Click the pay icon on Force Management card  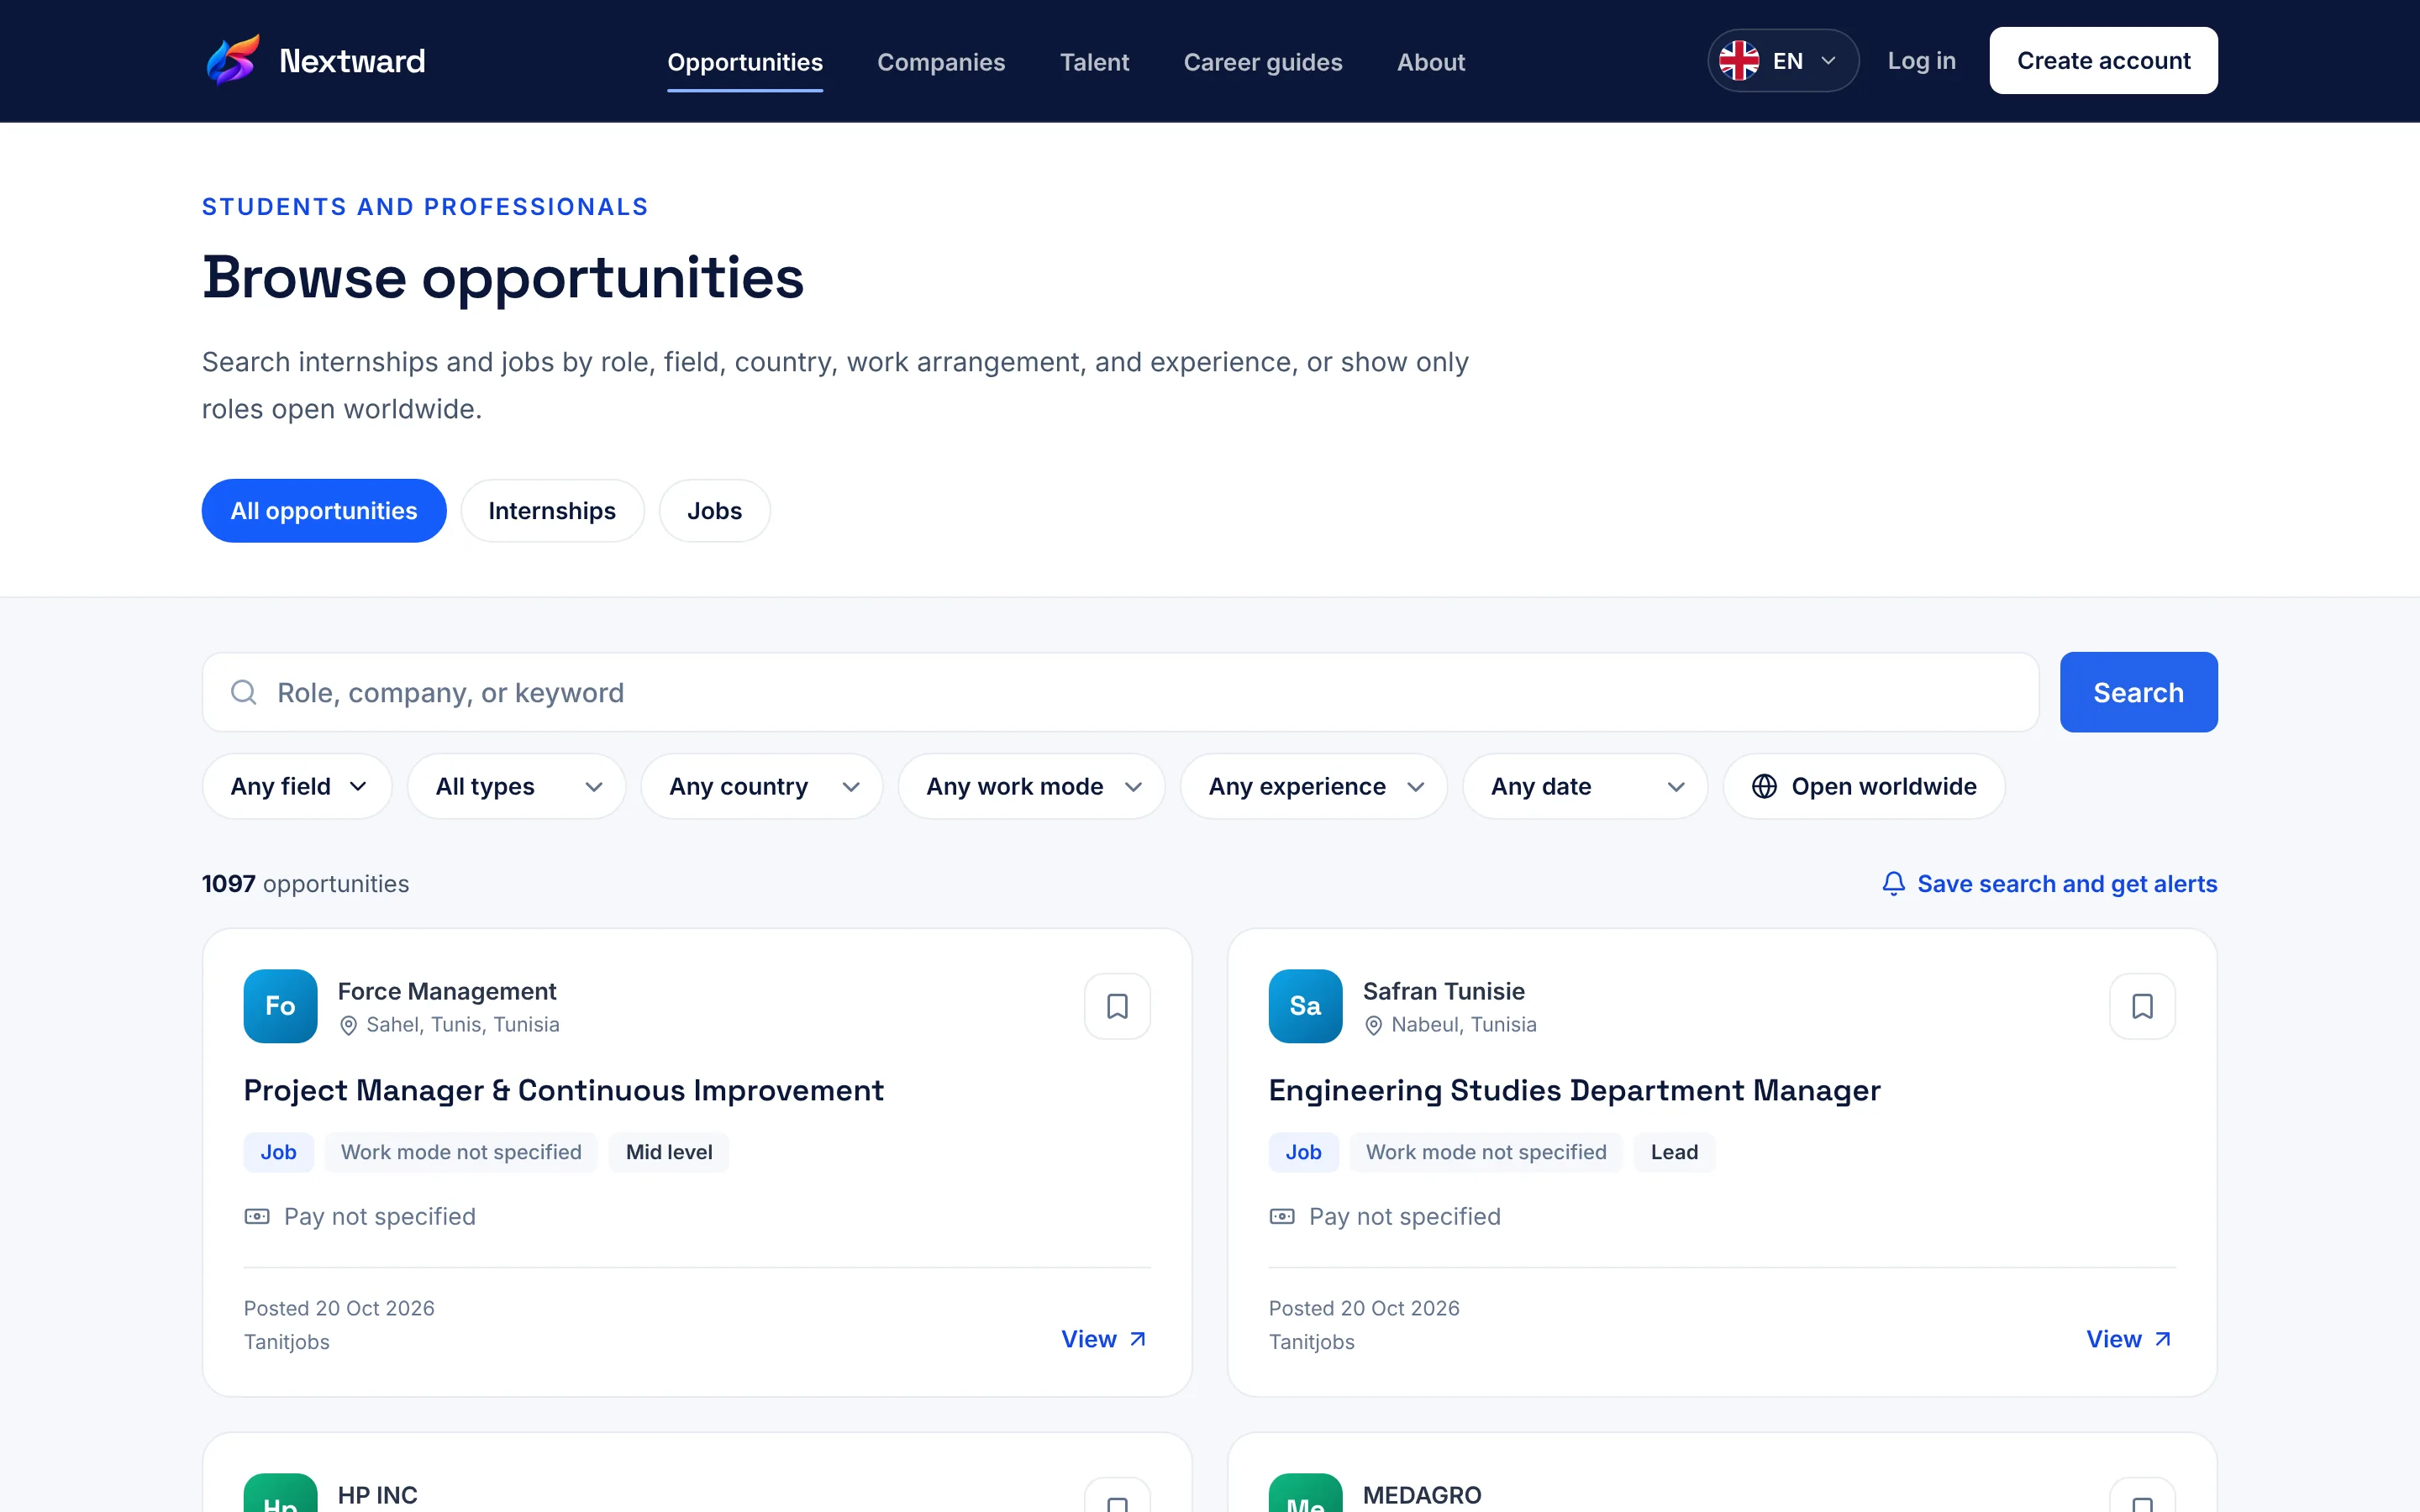click(257, 1217)
